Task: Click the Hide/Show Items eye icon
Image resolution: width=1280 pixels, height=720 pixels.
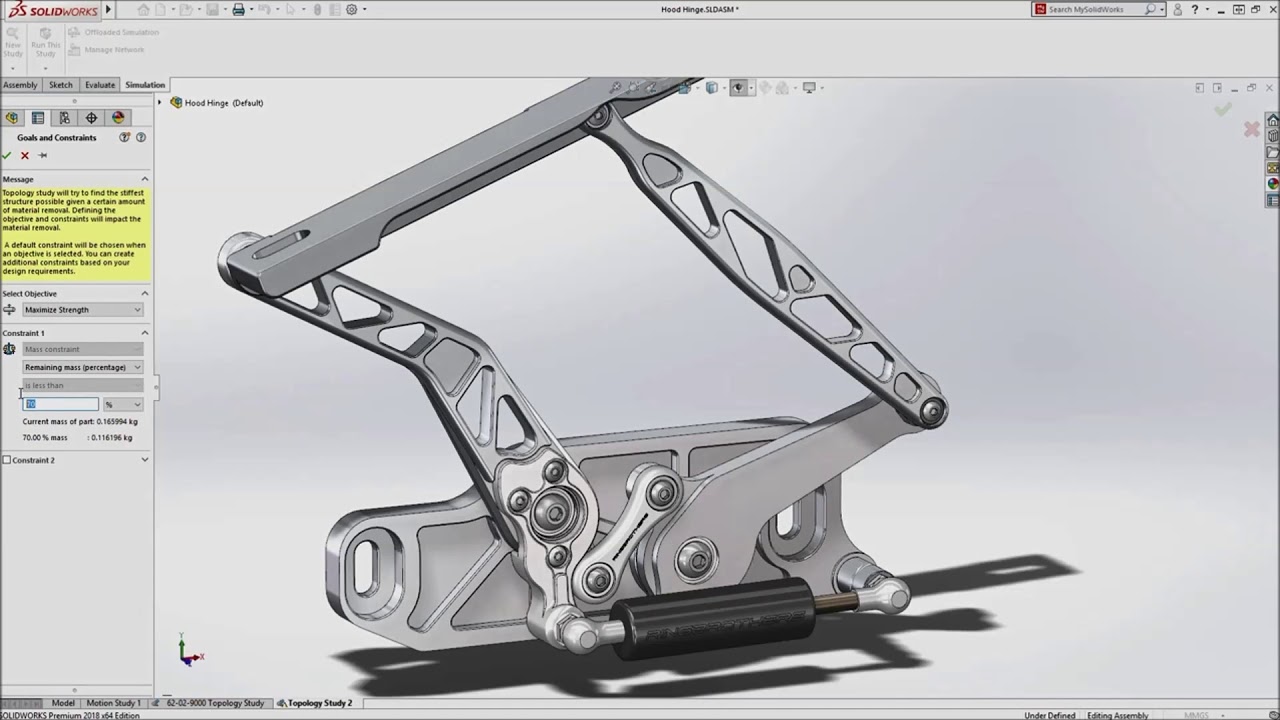Action: click(739, 88)
